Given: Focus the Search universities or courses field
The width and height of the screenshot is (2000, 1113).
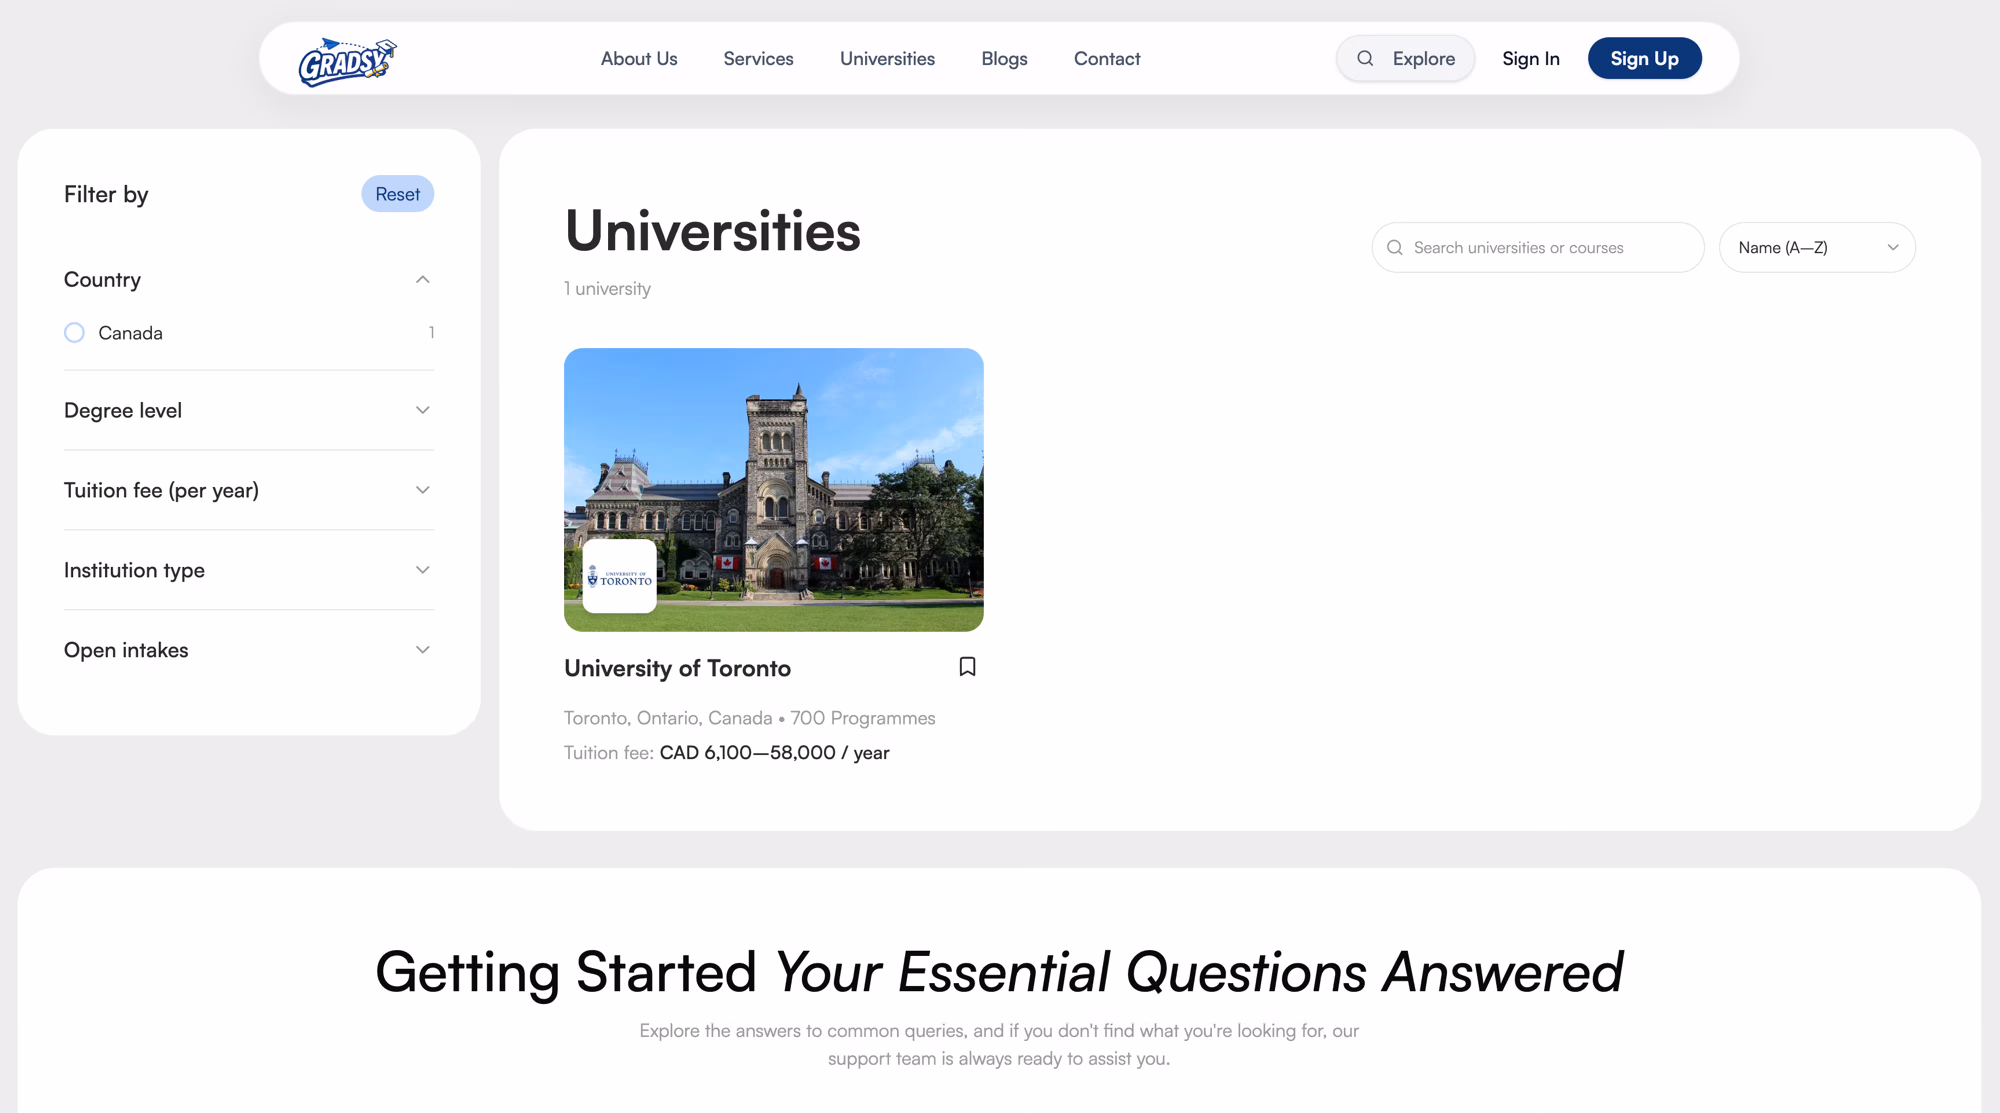Looking at the screenshot, I should [1538, 248].
